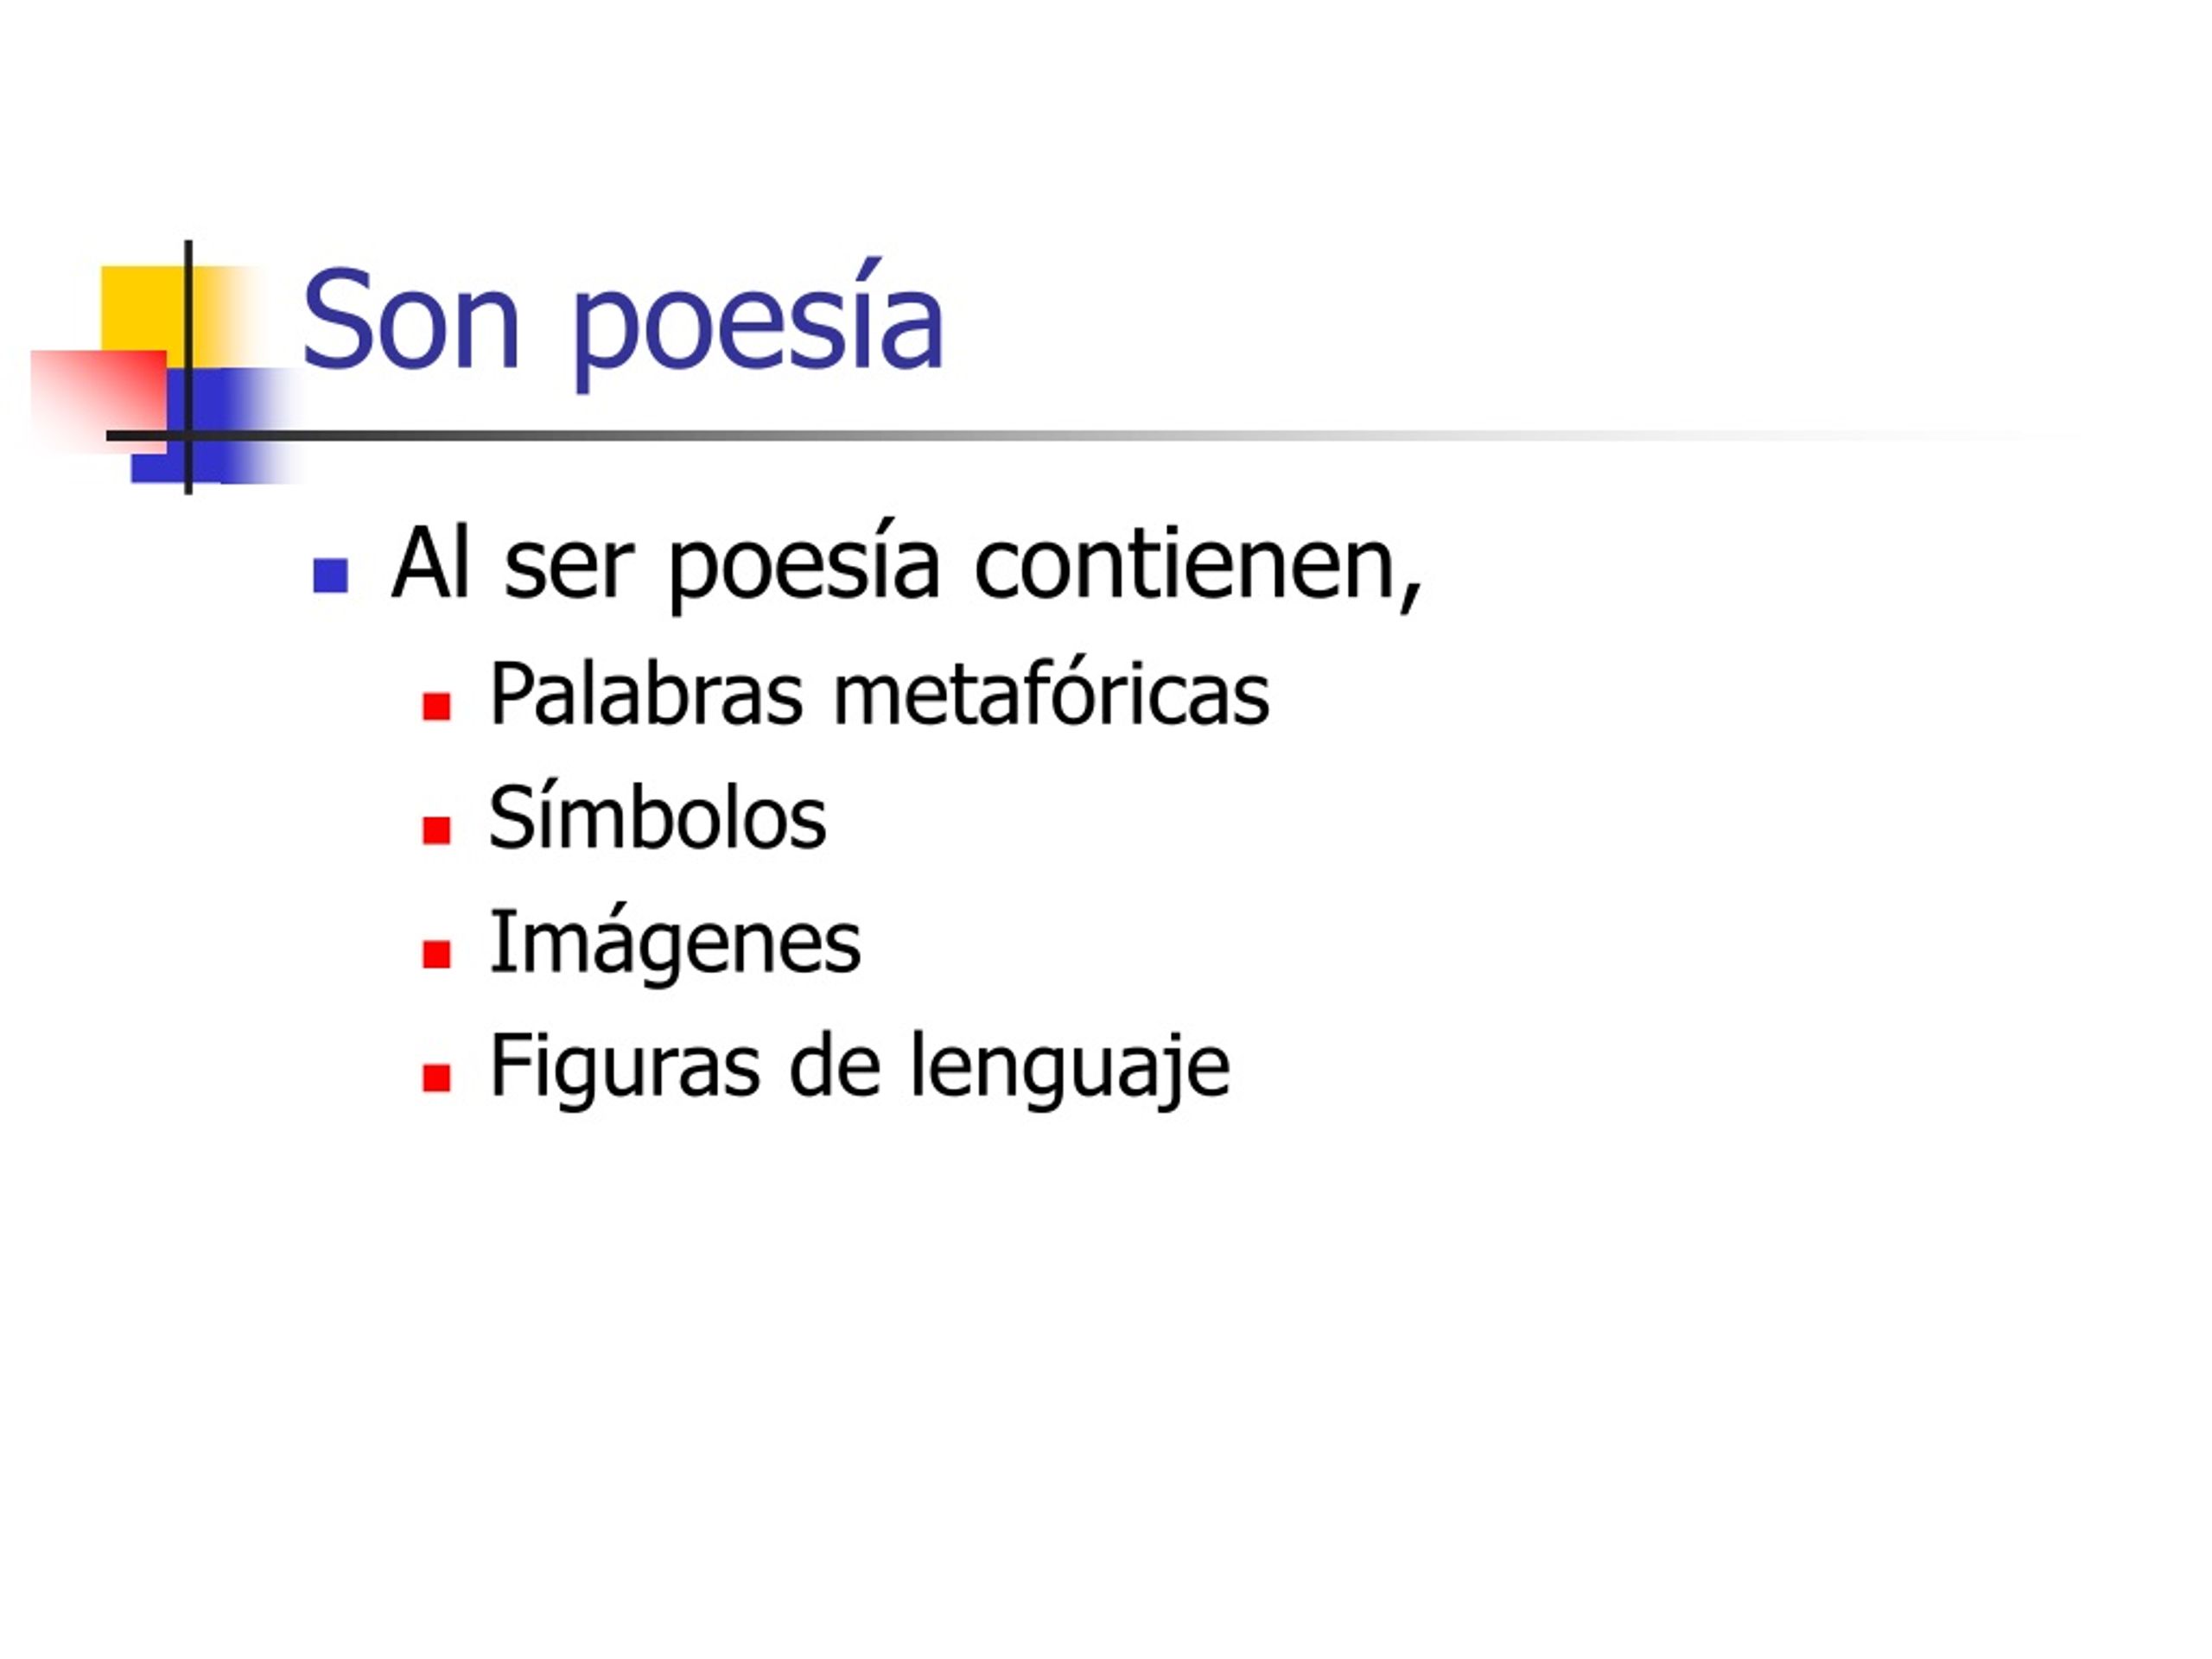
Task: Select the "Imágenes" list item text
Action: pyautogui.click(x=675, y=943)
